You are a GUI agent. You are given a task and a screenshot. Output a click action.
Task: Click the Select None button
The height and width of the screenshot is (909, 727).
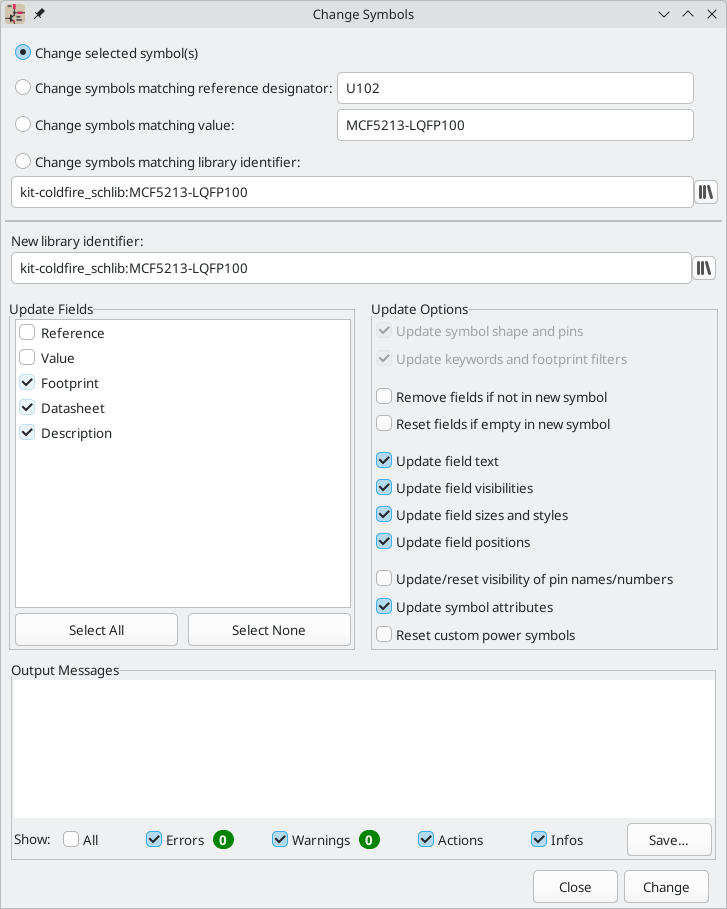tap(269, 630)
